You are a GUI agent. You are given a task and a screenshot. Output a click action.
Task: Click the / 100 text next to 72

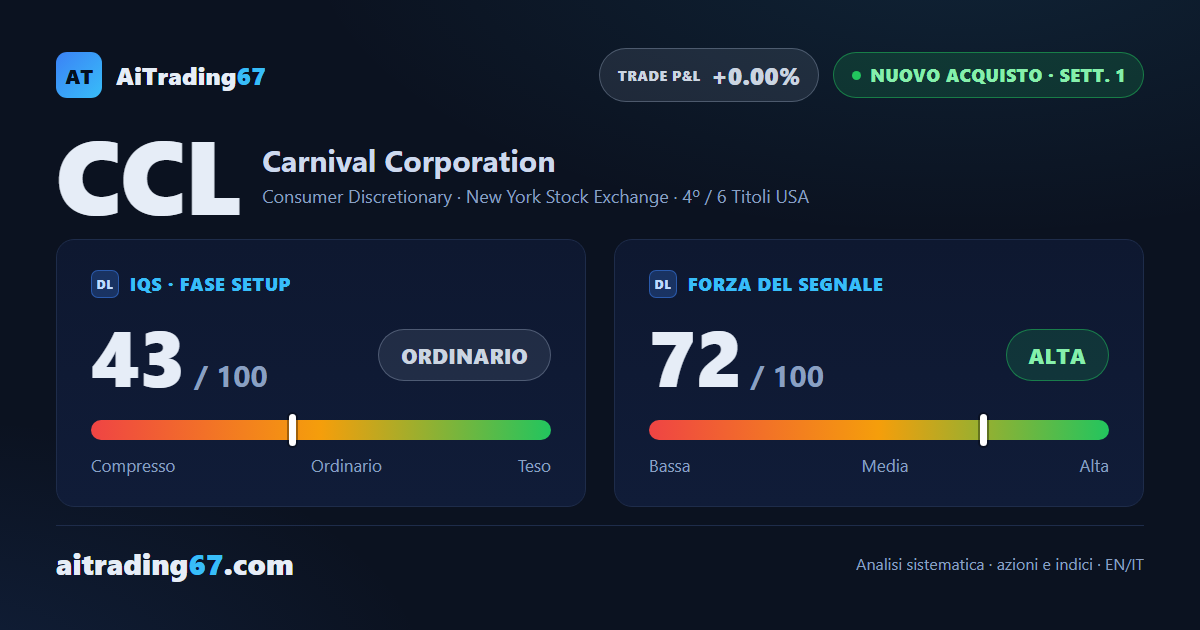coord(787,376)
